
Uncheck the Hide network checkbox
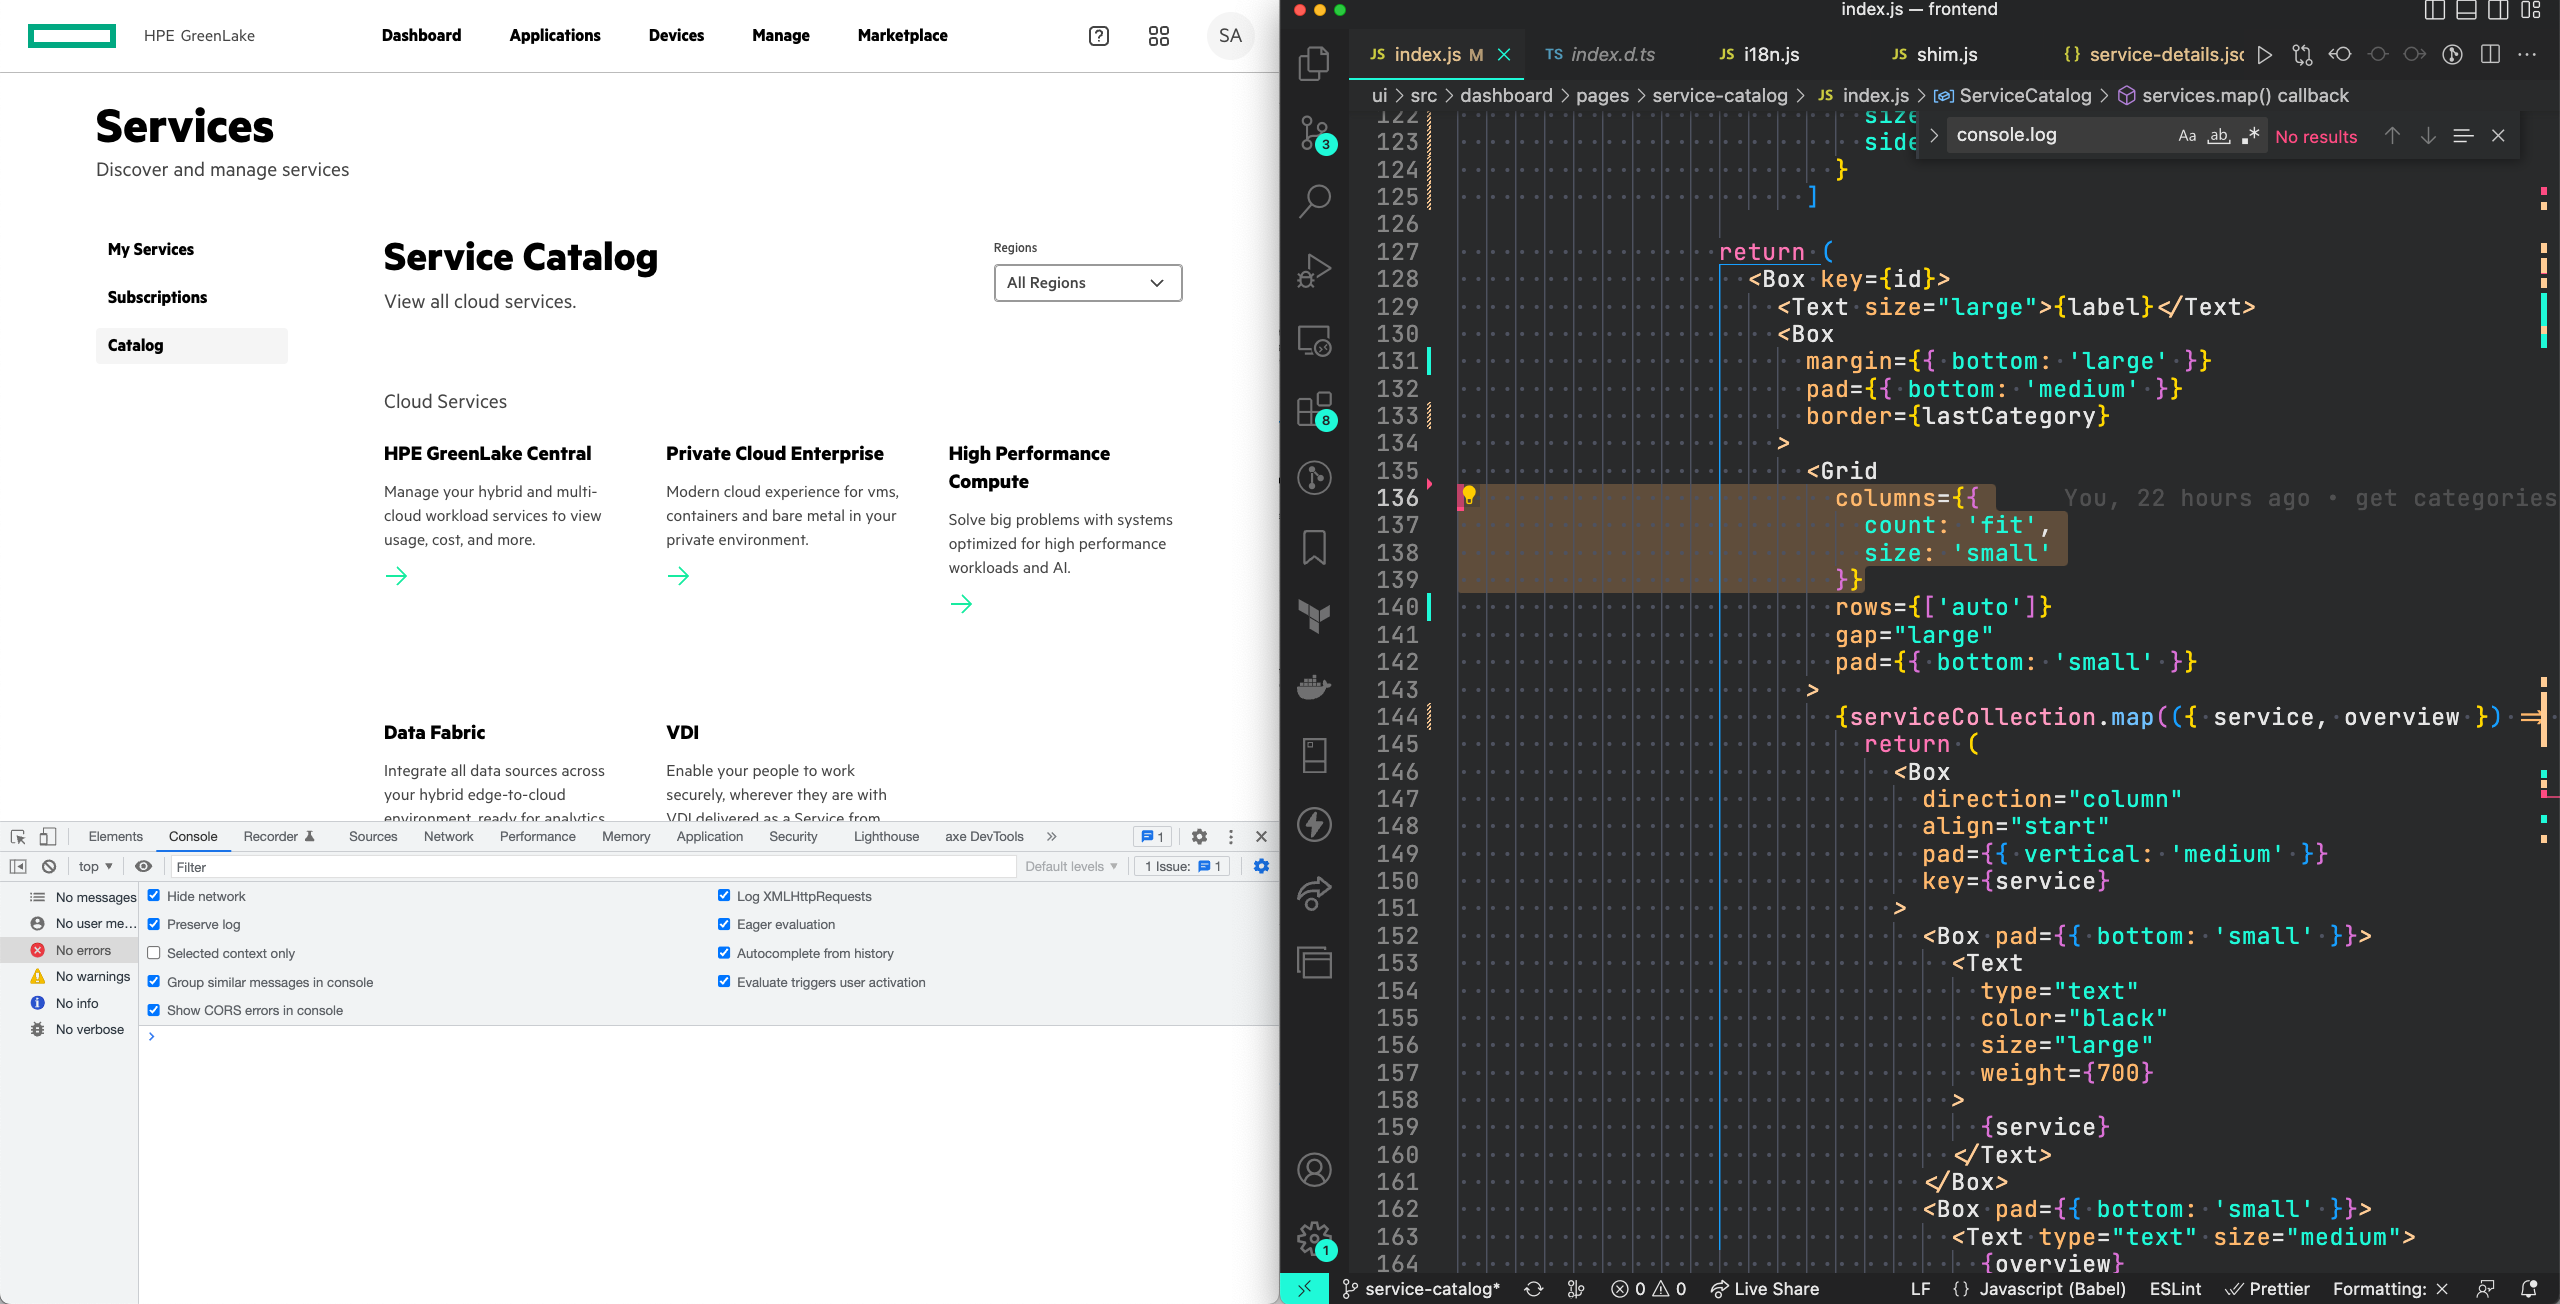pos(154,896)
